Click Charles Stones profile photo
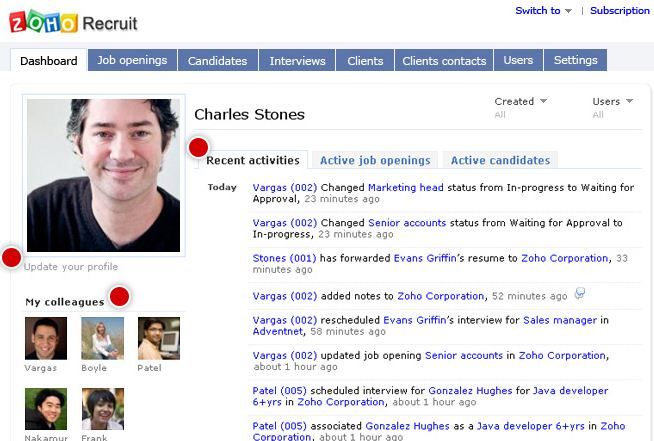Screen dimensions: 654x441 coord(103,175)
